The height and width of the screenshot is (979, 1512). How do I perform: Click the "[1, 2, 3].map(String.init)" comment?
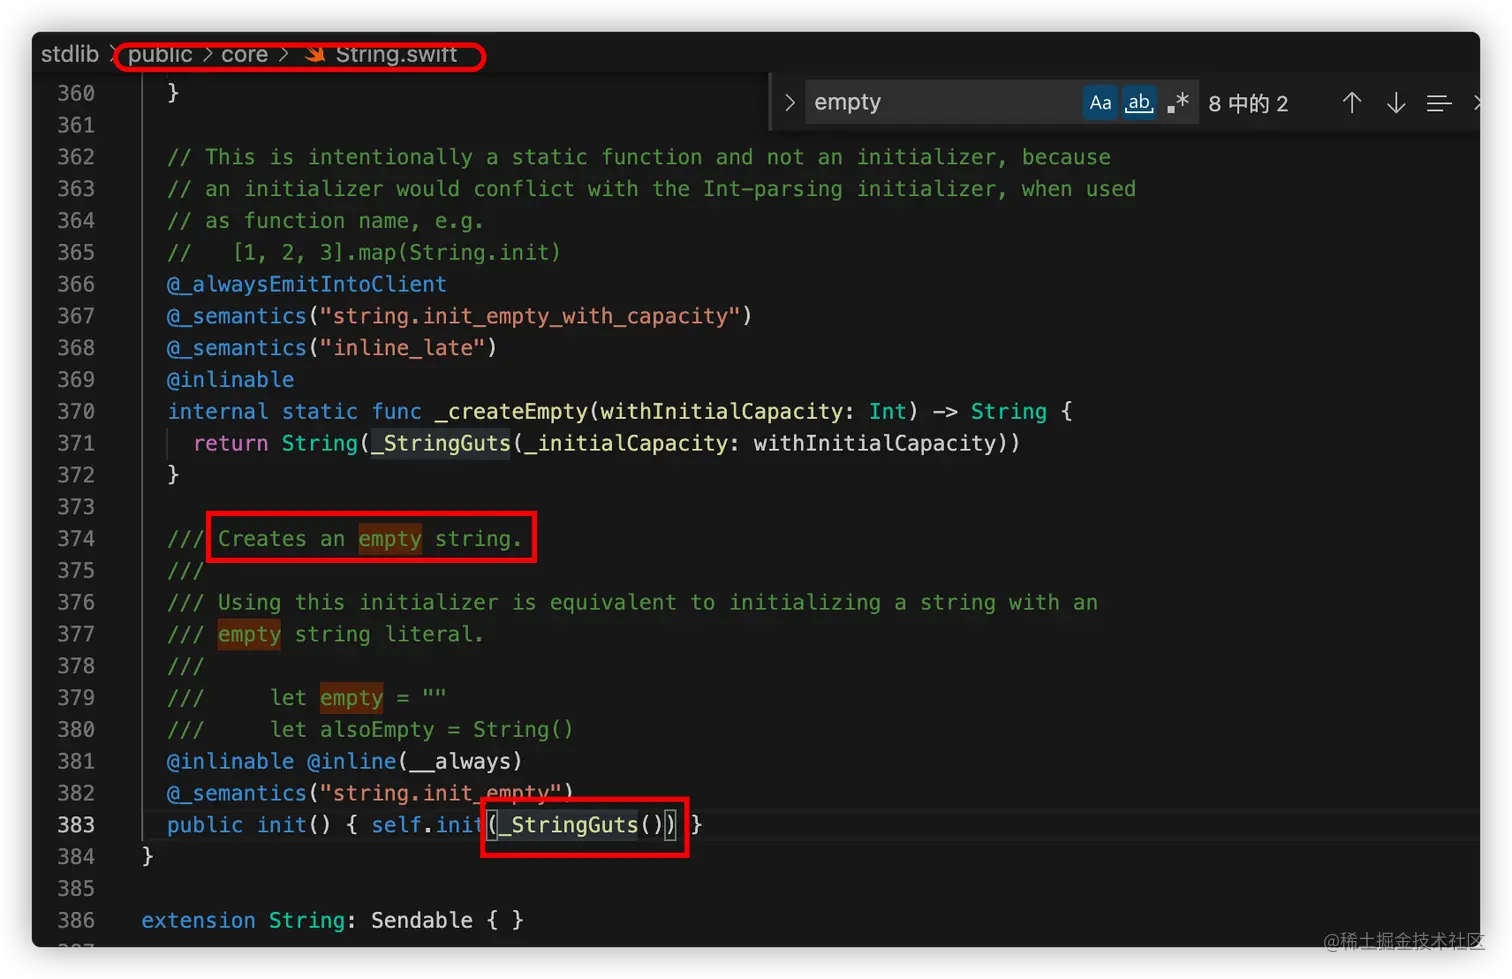coord(396,252)
